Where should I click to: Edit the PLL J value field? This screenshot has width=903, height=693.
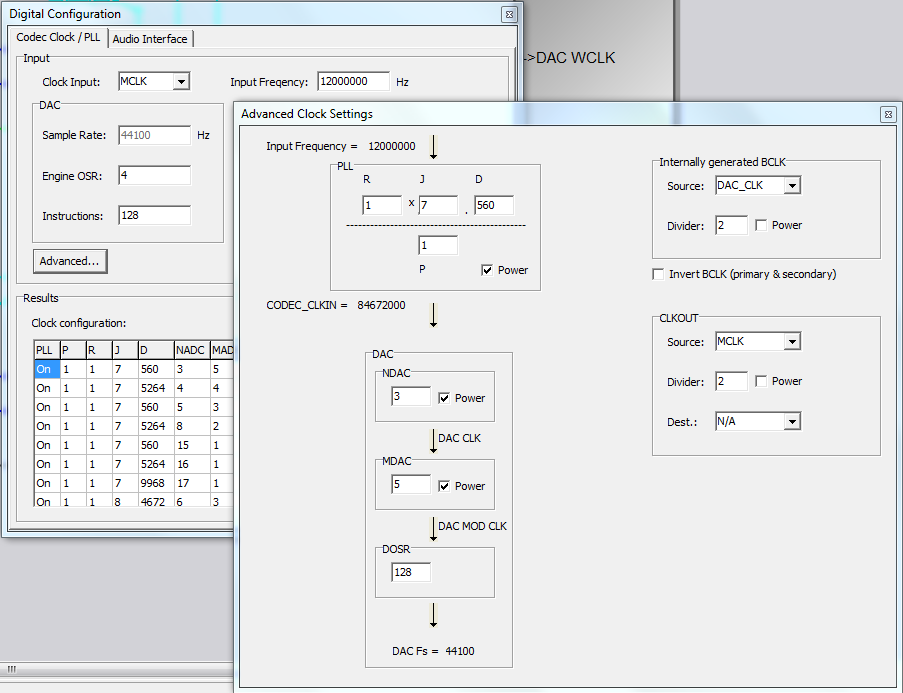click(x=438, y=205)
